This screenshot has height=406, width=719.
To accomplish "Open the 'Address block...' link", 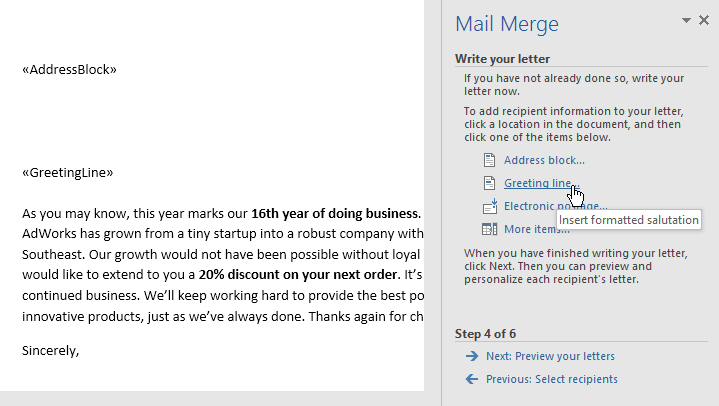I will [x=544, y=160].
